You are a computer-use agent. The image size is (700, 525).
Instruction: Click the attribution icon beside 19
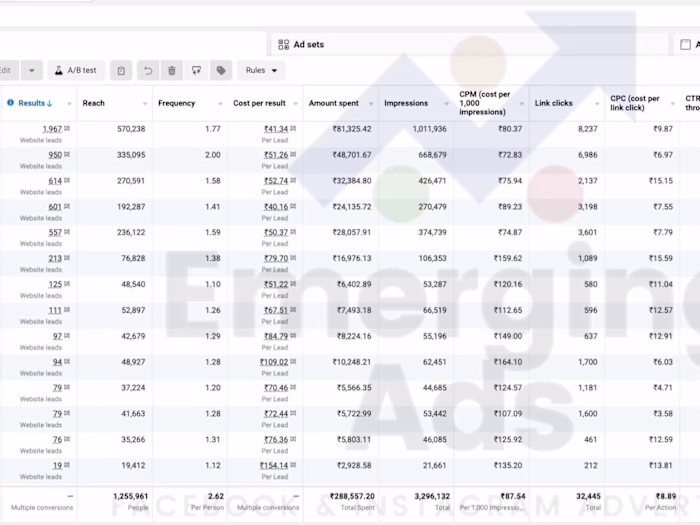(67, 465)
